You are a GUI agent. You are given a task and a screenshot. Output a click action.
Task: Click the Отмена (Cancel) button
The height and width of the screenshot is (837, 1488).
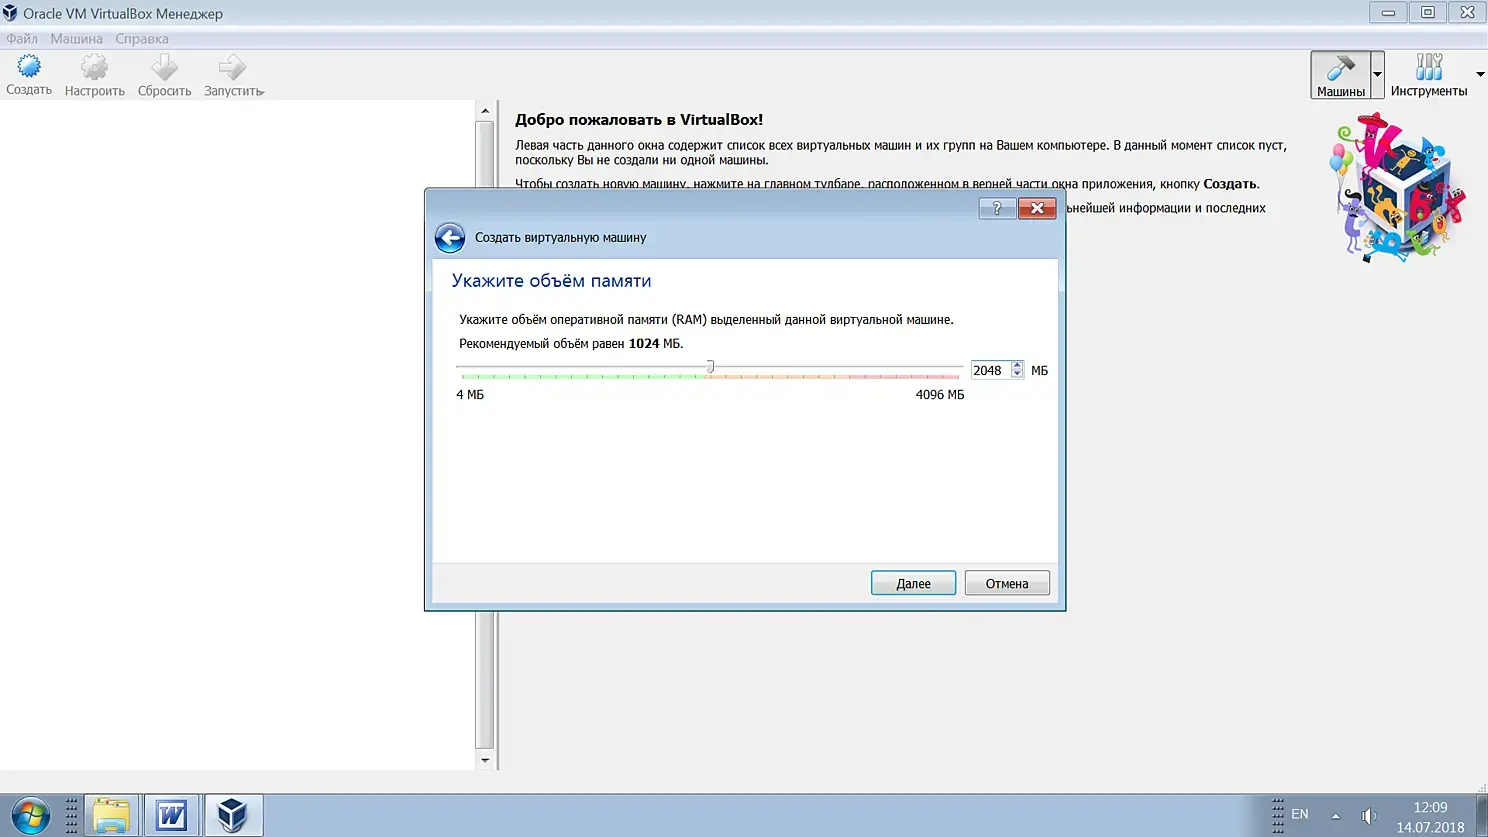pos(1007,583)
